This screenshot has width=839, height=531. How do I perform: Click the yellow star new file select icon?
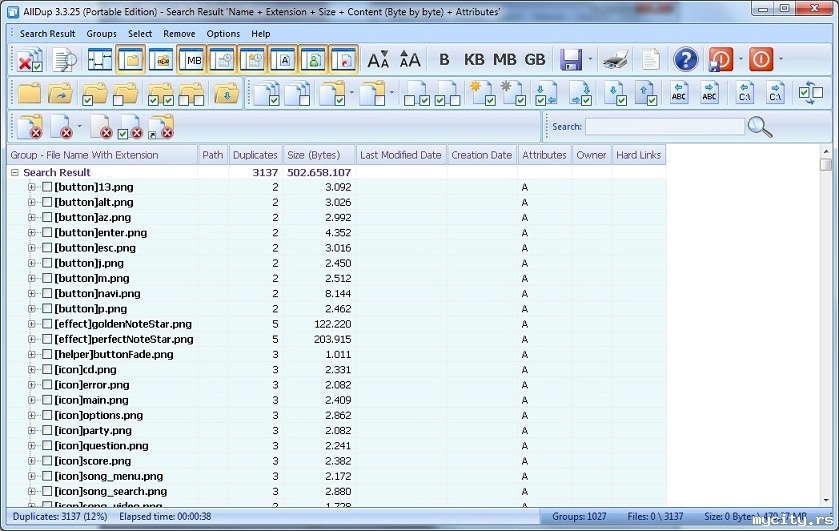click(482, 93)
